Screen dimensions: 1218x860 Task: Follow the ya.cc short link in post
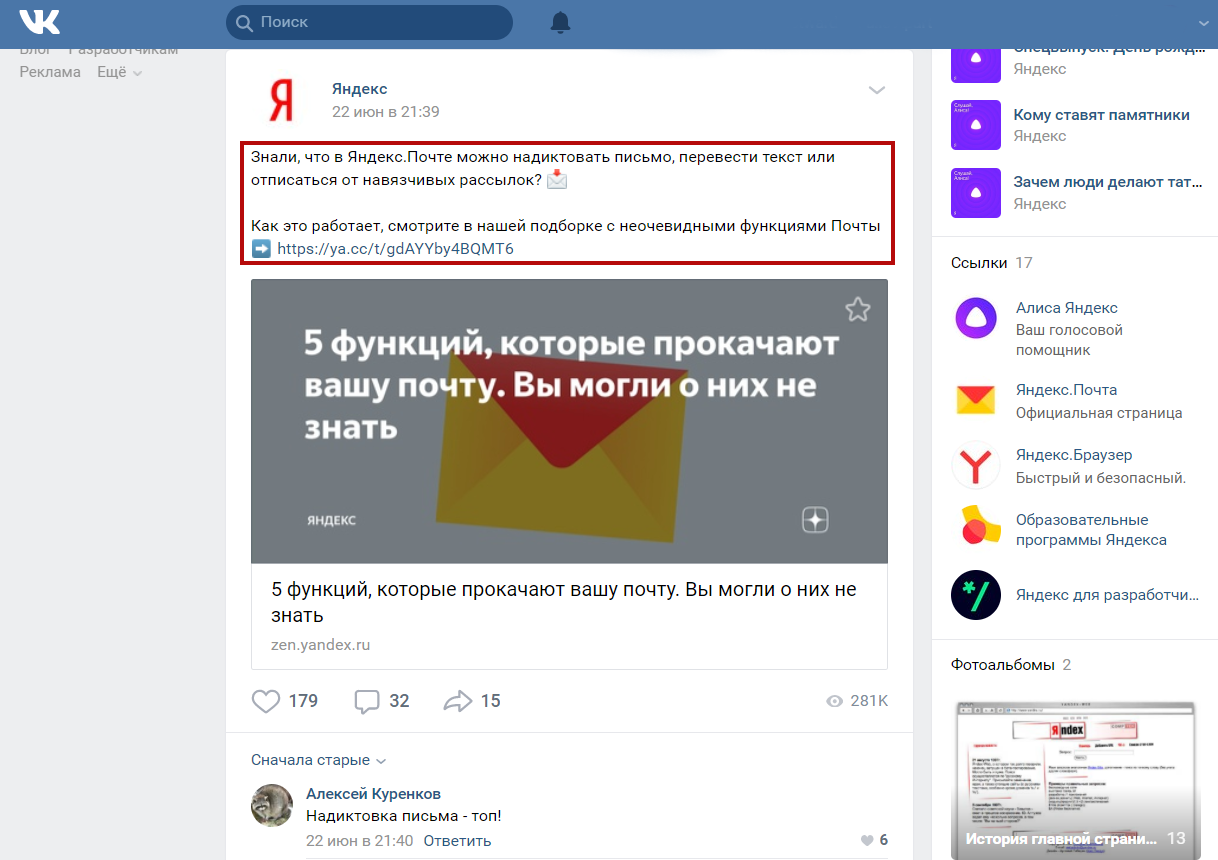[x=395, y=248]
